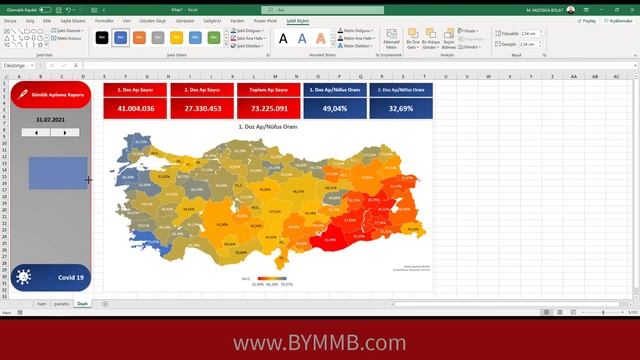640x360 pixels.
Task: Apply the orange shape style preset
Action: [139, 38]
